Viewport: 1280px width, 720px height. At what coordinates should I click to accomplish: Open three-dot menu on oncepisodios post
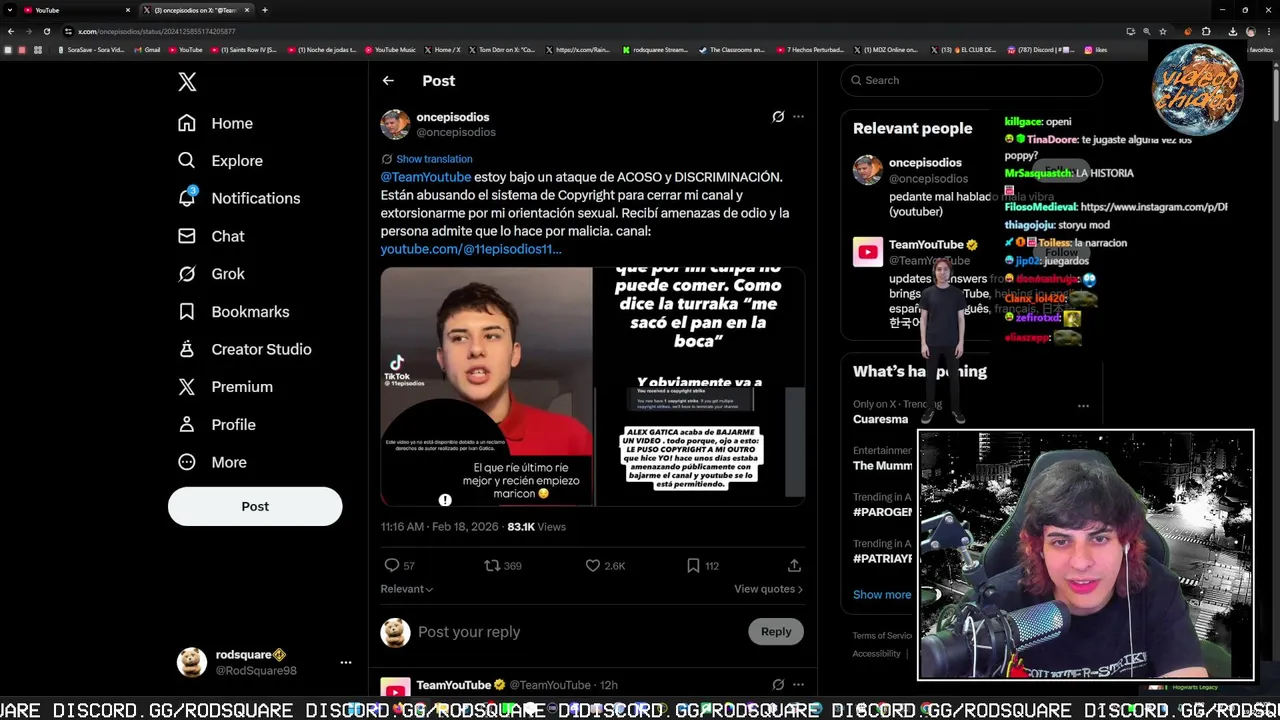coord(798,117)
